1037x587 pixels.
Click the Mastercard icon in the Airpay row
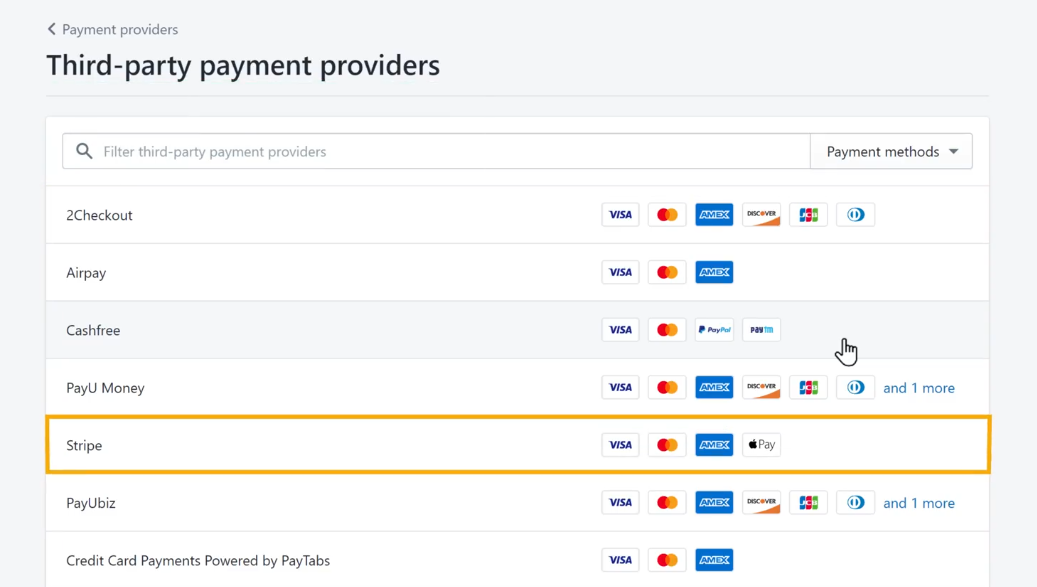(x=667, y=272)
